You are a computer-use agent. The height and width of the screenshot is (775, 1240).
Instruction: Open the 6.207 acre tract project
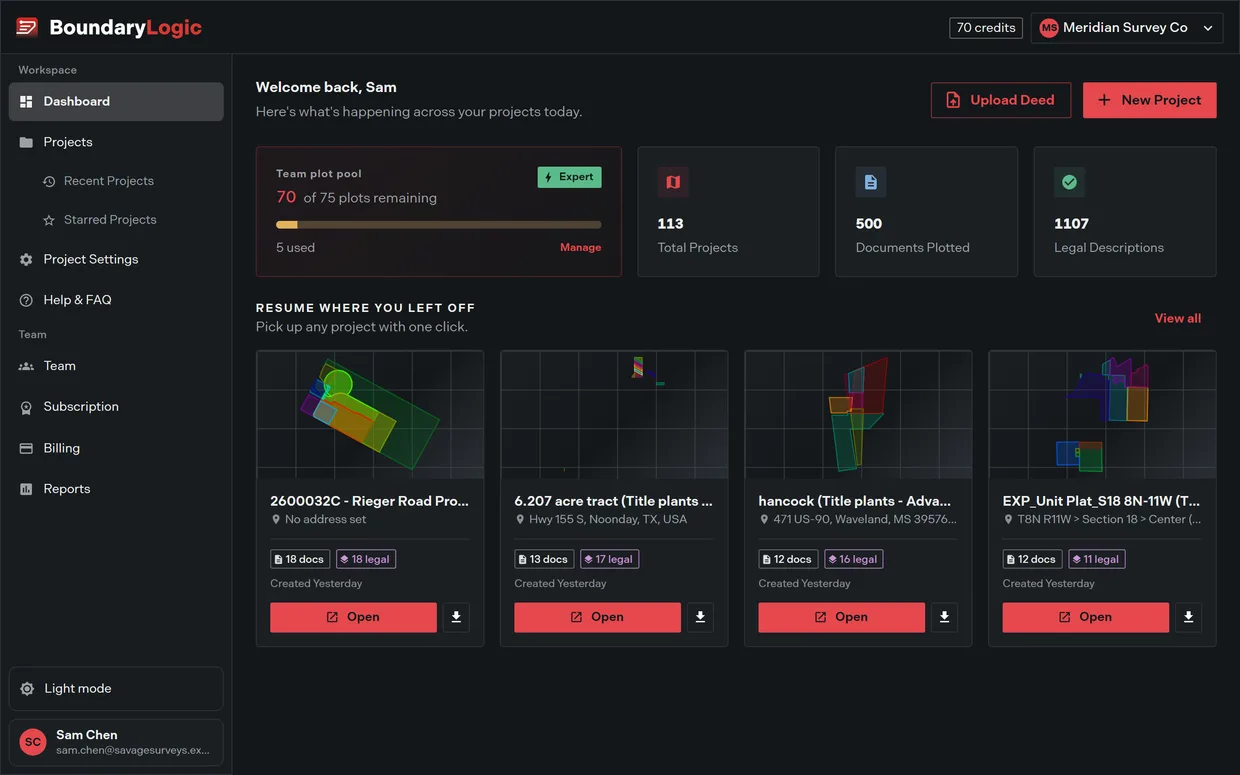pyautogui.click(x=597, y=617)
